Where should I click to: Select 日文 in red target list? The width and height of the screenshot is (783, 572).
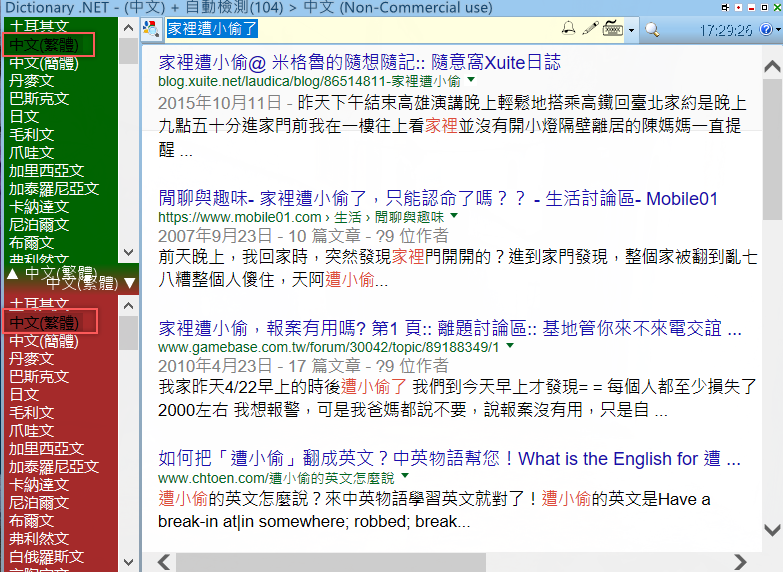(x=24, y=395)
